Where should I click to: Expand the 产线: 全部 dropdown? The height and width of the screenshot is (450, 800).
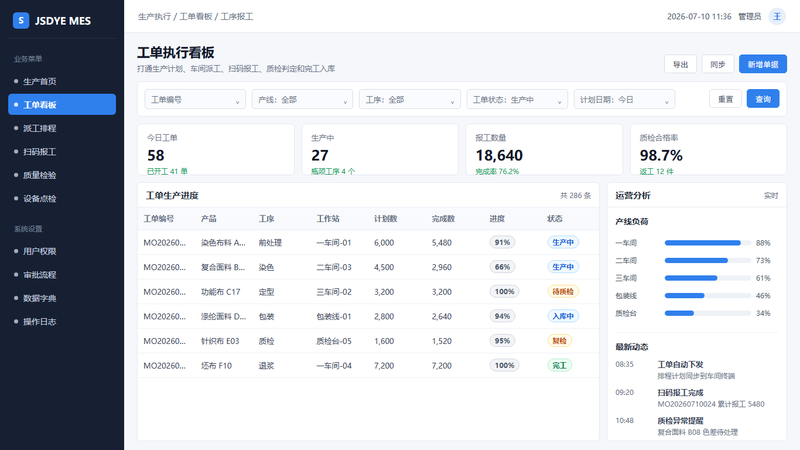coord(303,99)
